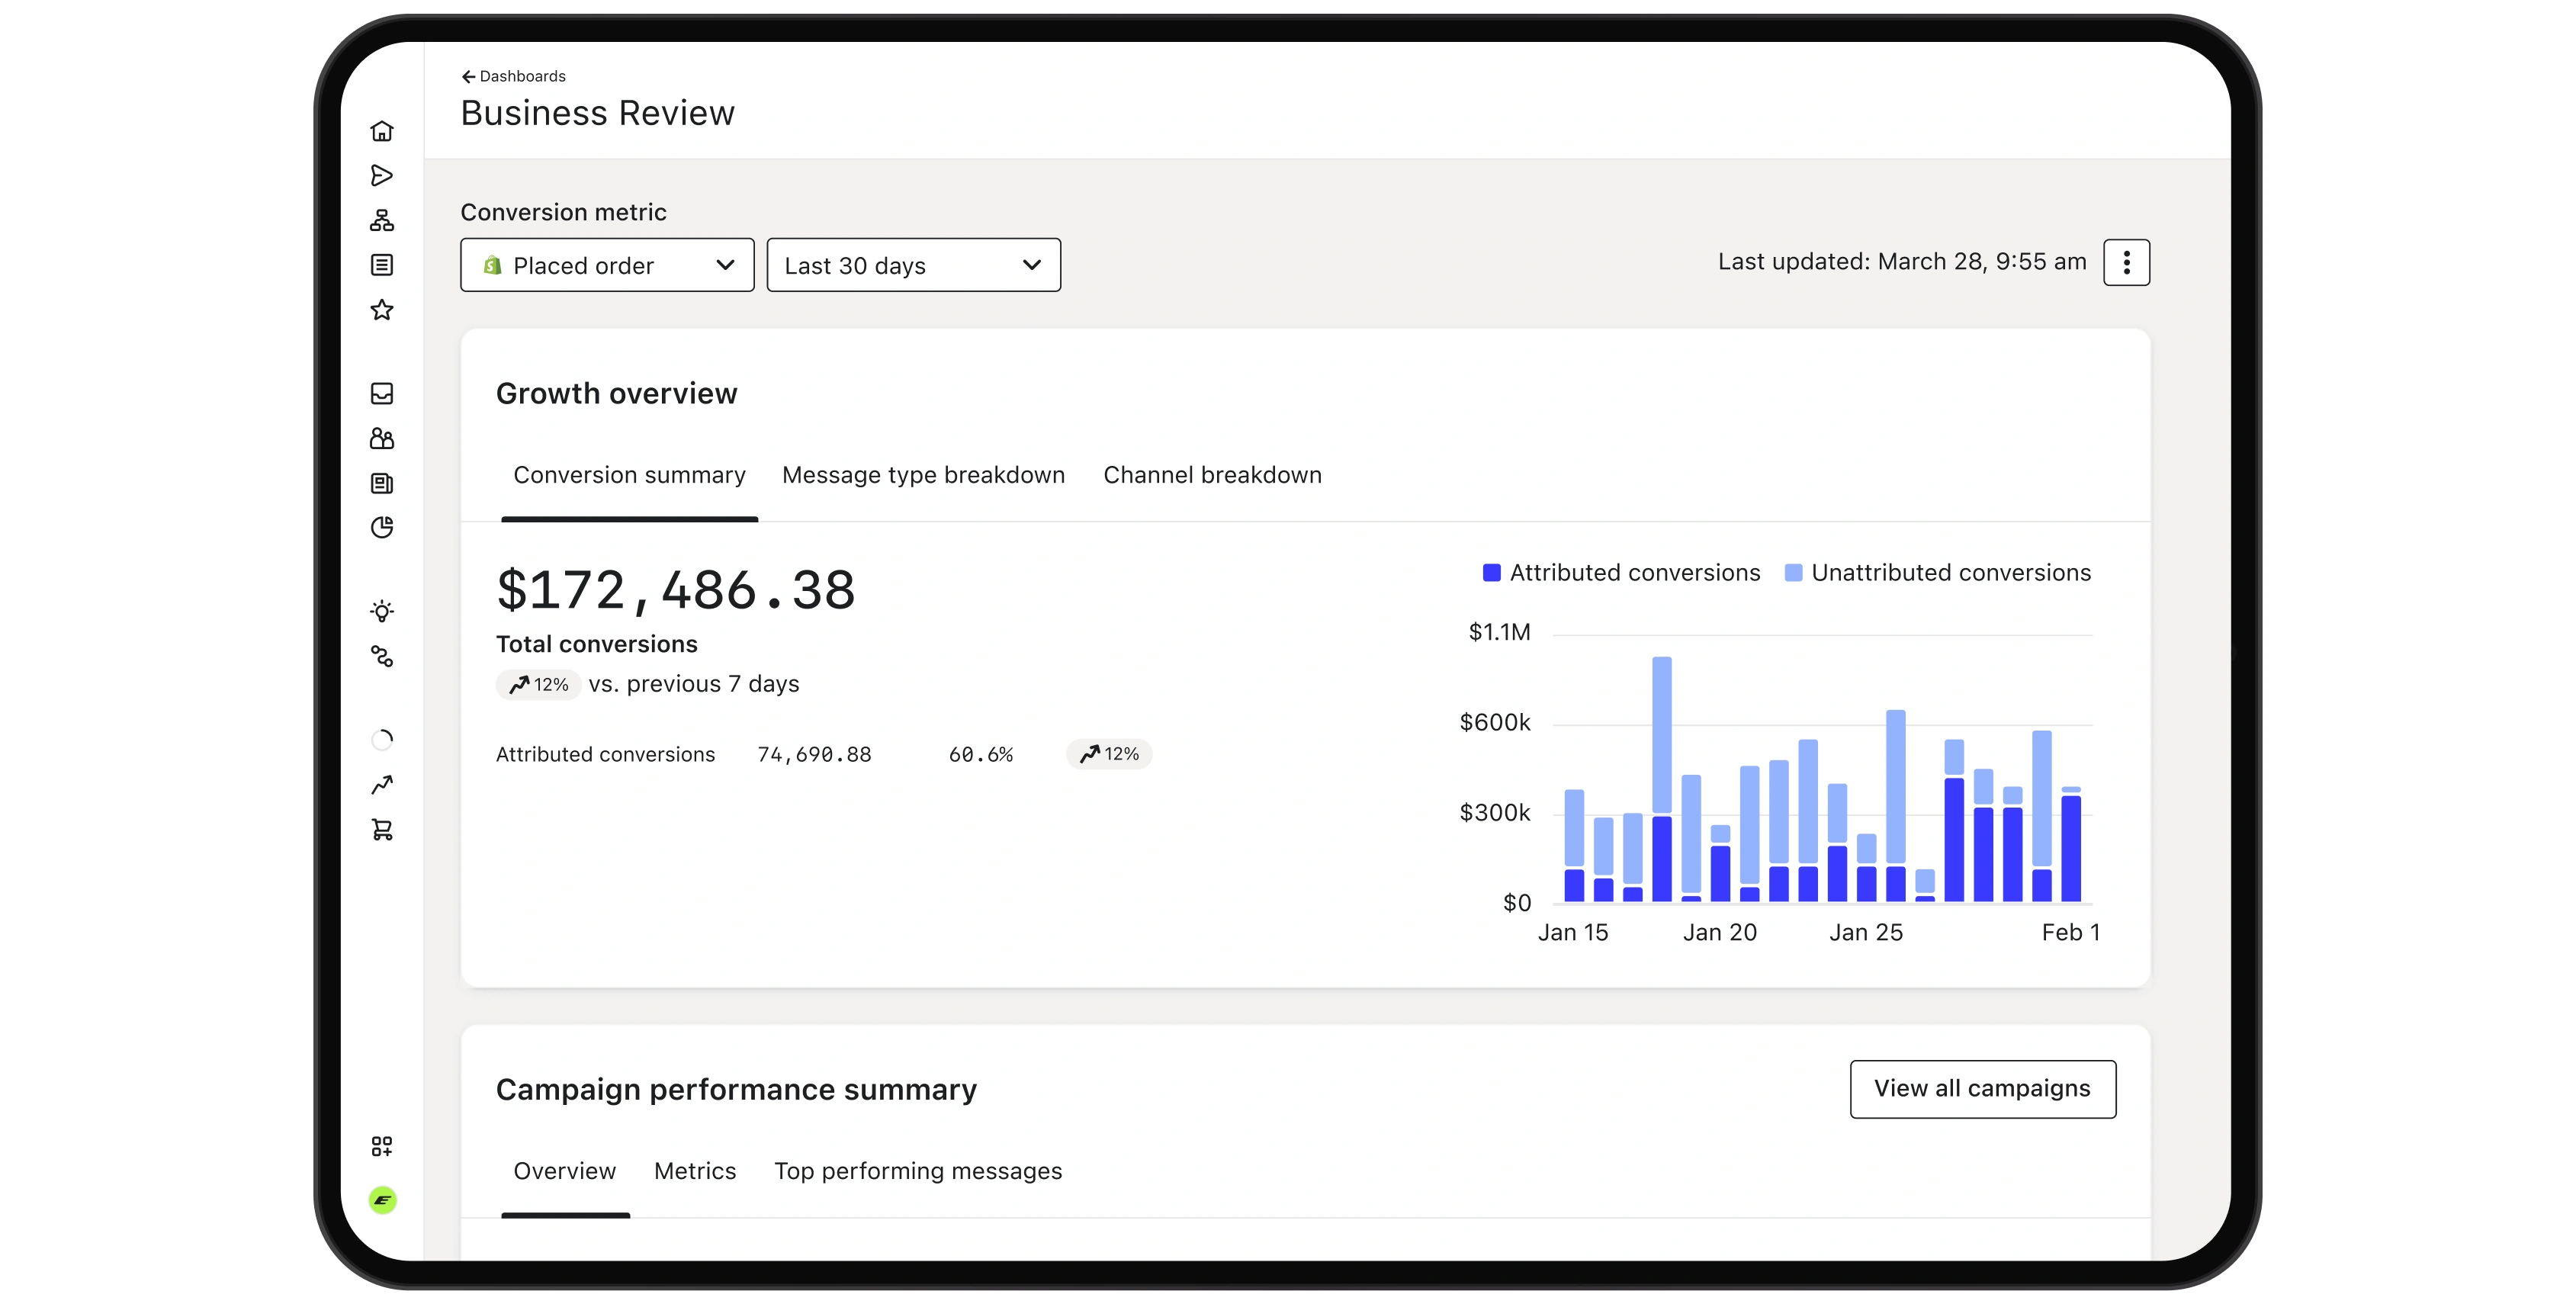Click the Jan 25 axis label
Screen dimensions: 2576x1304
(x=1866, y=933)
